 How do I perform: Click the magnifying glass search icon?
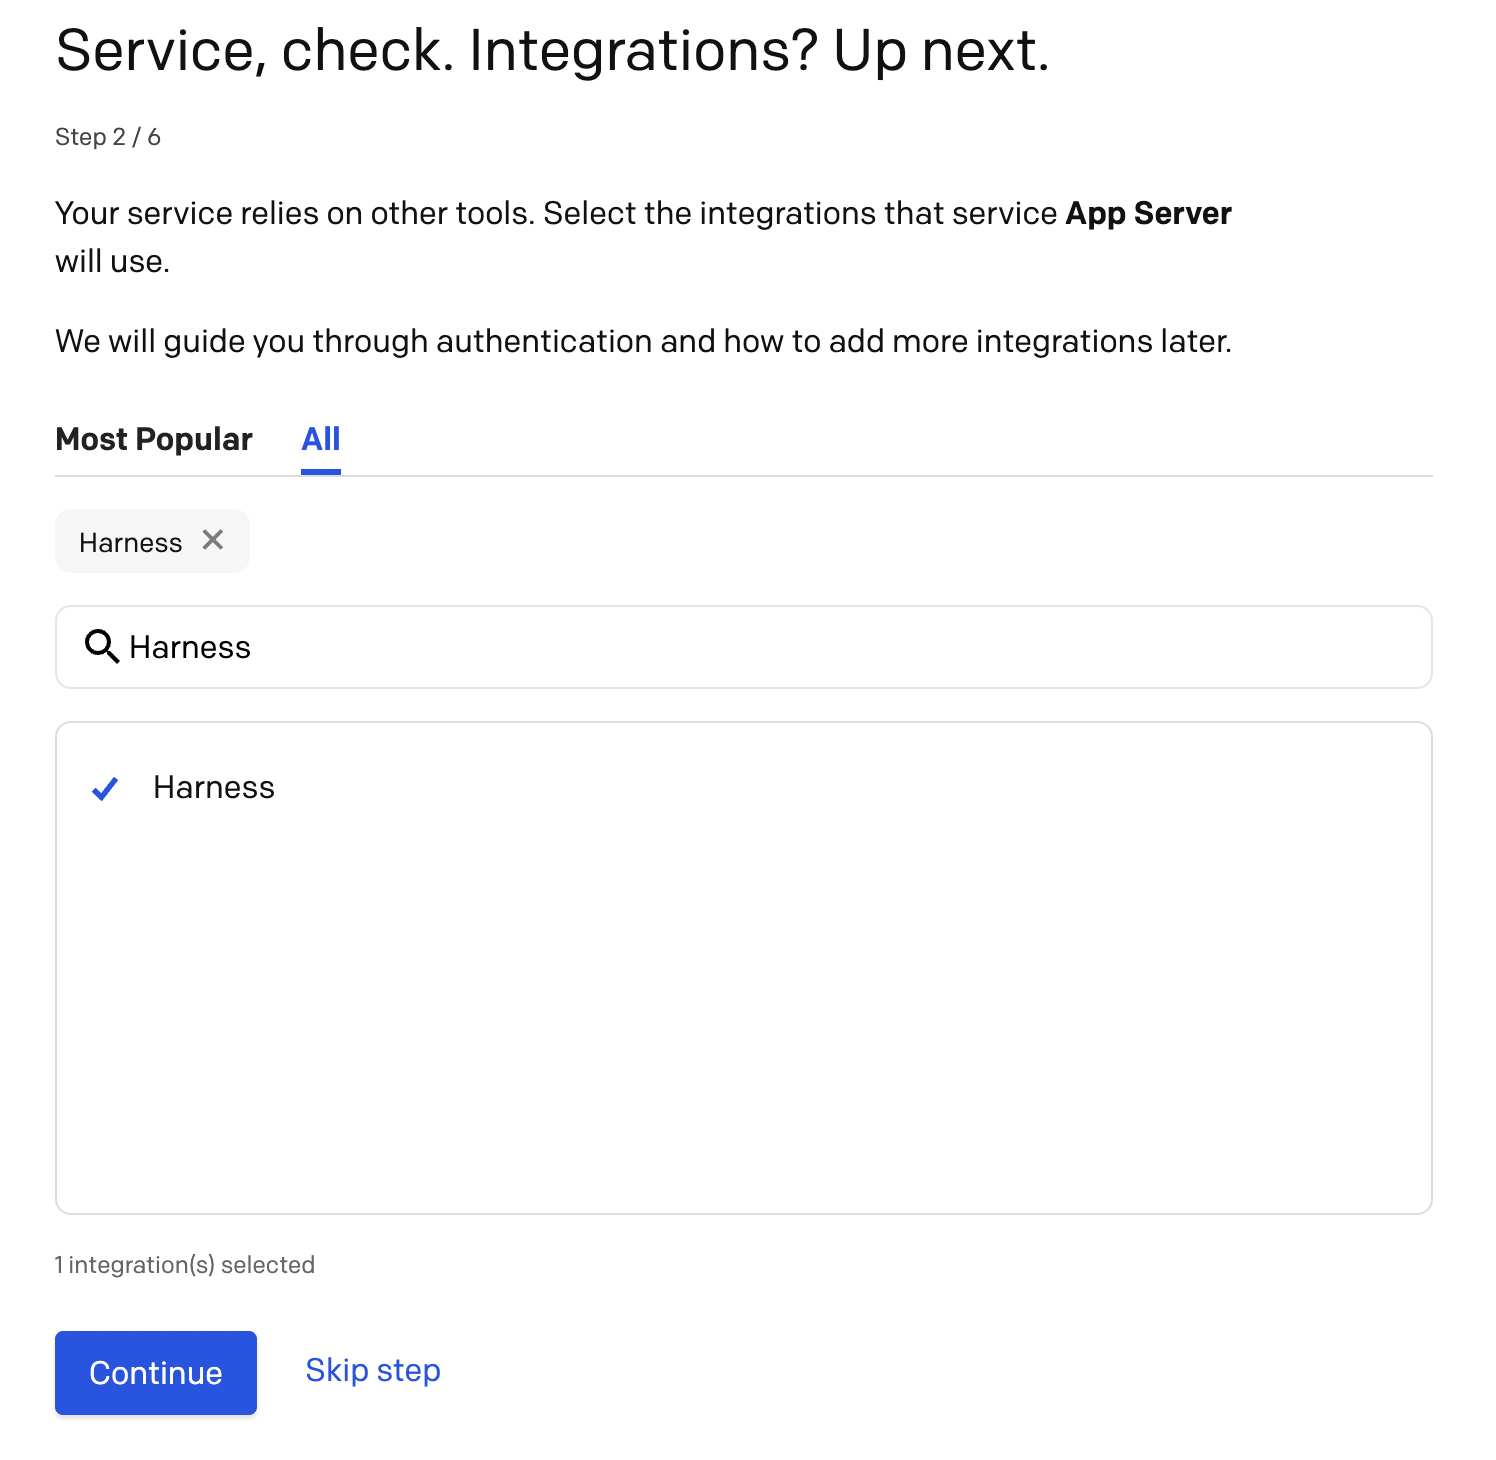(100, 648)
